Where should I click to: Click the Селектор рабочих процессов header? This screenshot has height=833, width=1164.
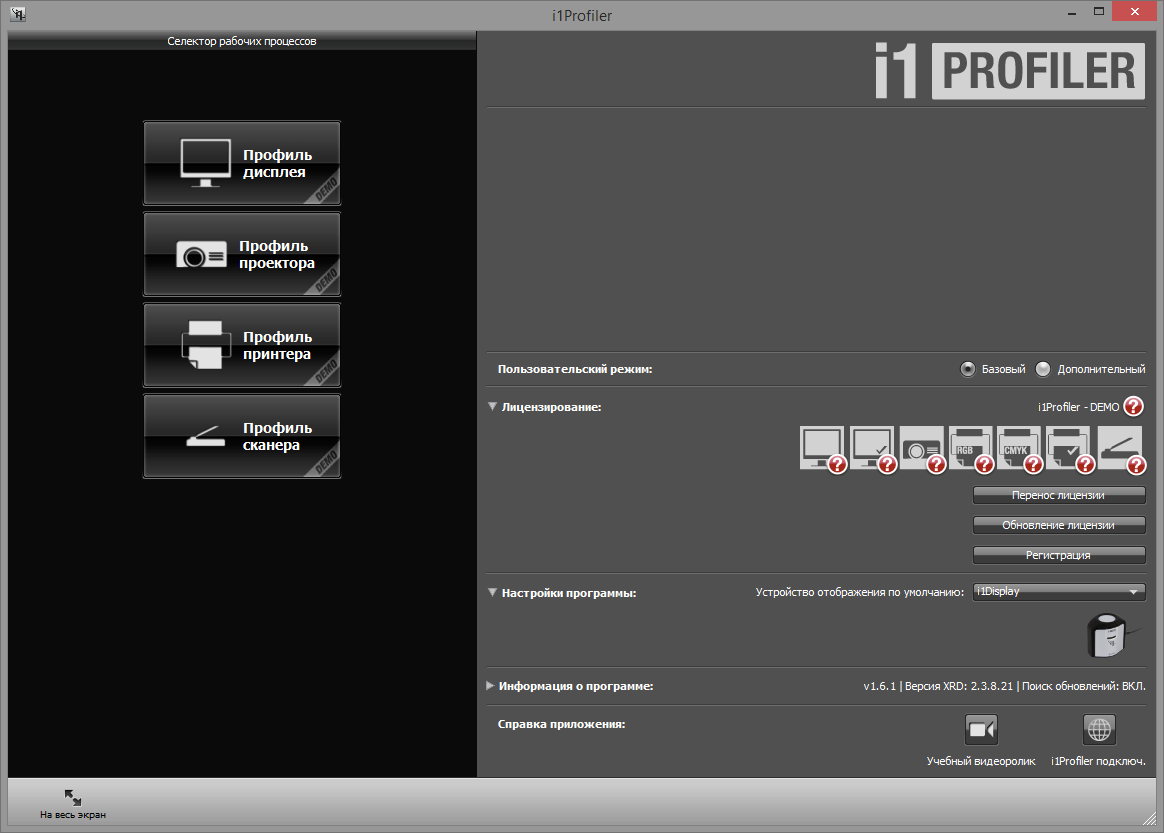[242, 41]
